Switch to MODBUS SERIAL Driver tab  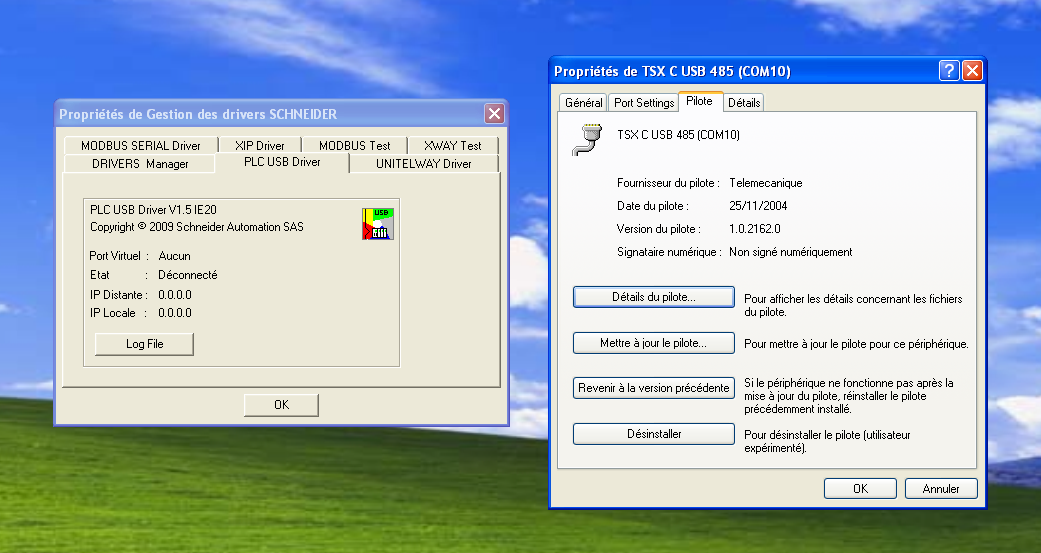click(141, 146)
